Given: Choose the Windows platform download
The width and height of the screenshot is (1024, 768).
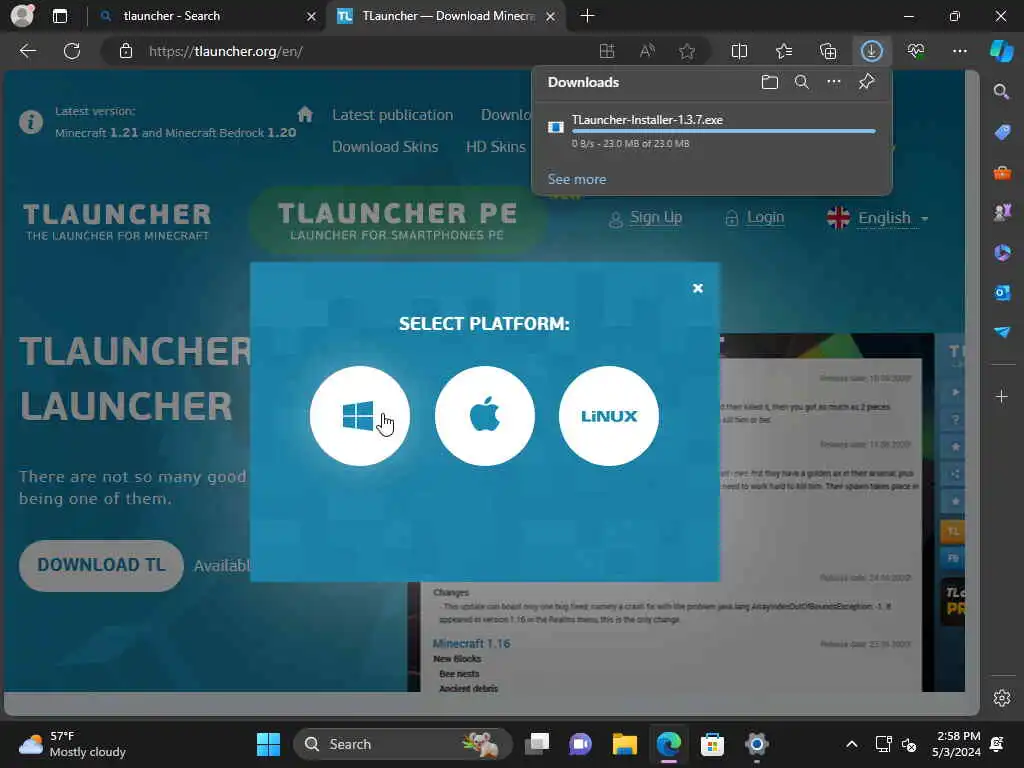Looking at the screenshot, I should point(360,416).
